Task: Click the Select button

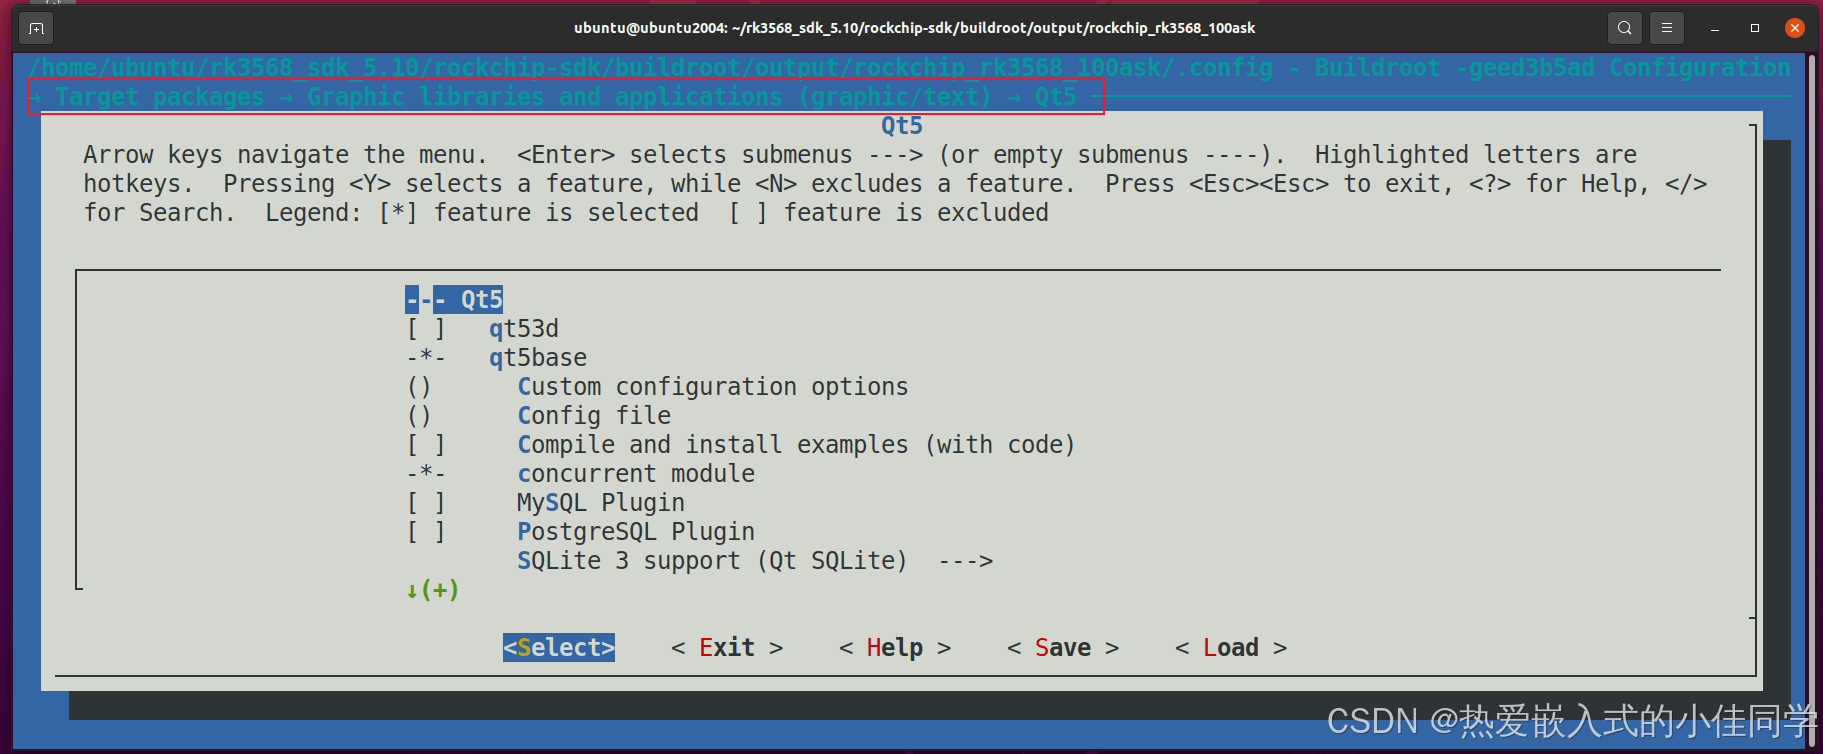Action: (x=559, y=648)
